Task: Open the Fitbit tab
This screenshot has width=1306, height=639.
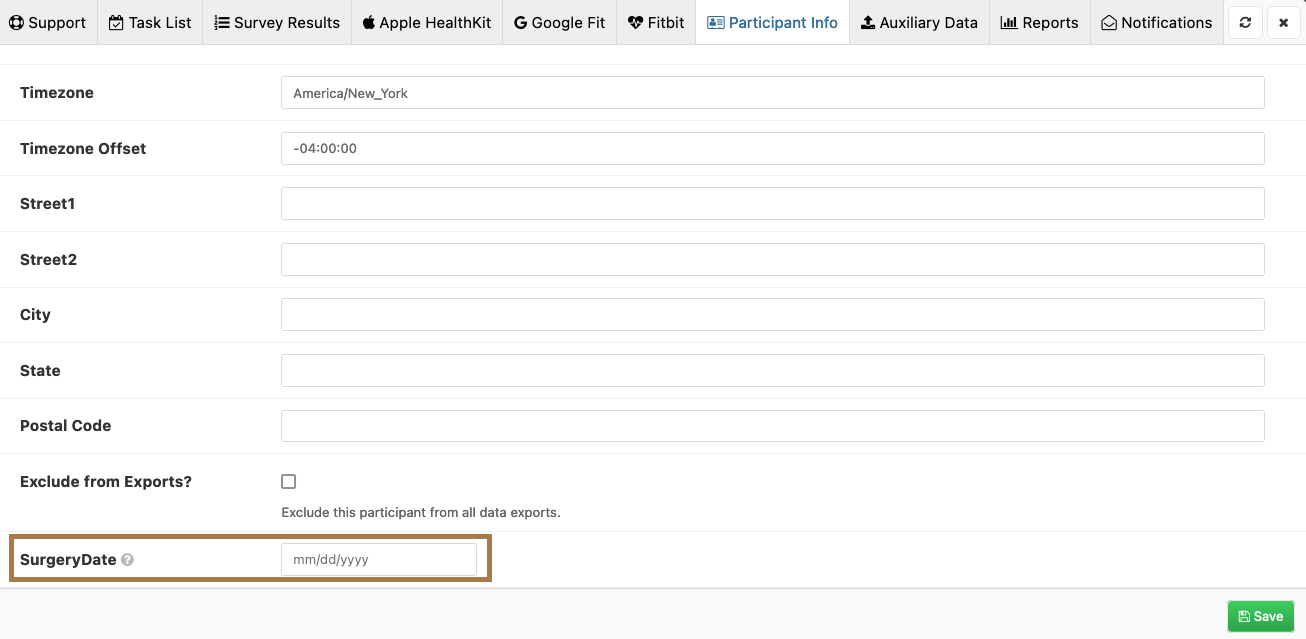Action: (656, 22)
